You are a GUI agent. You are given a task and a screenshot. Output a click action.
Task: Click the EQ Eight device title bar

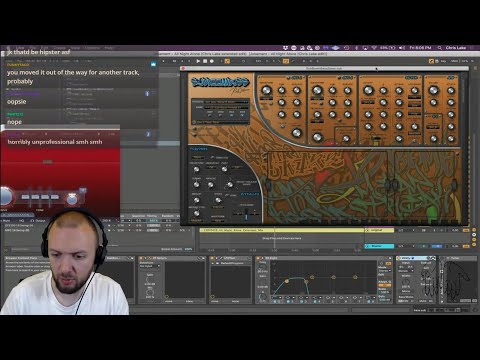click(323, 258)
